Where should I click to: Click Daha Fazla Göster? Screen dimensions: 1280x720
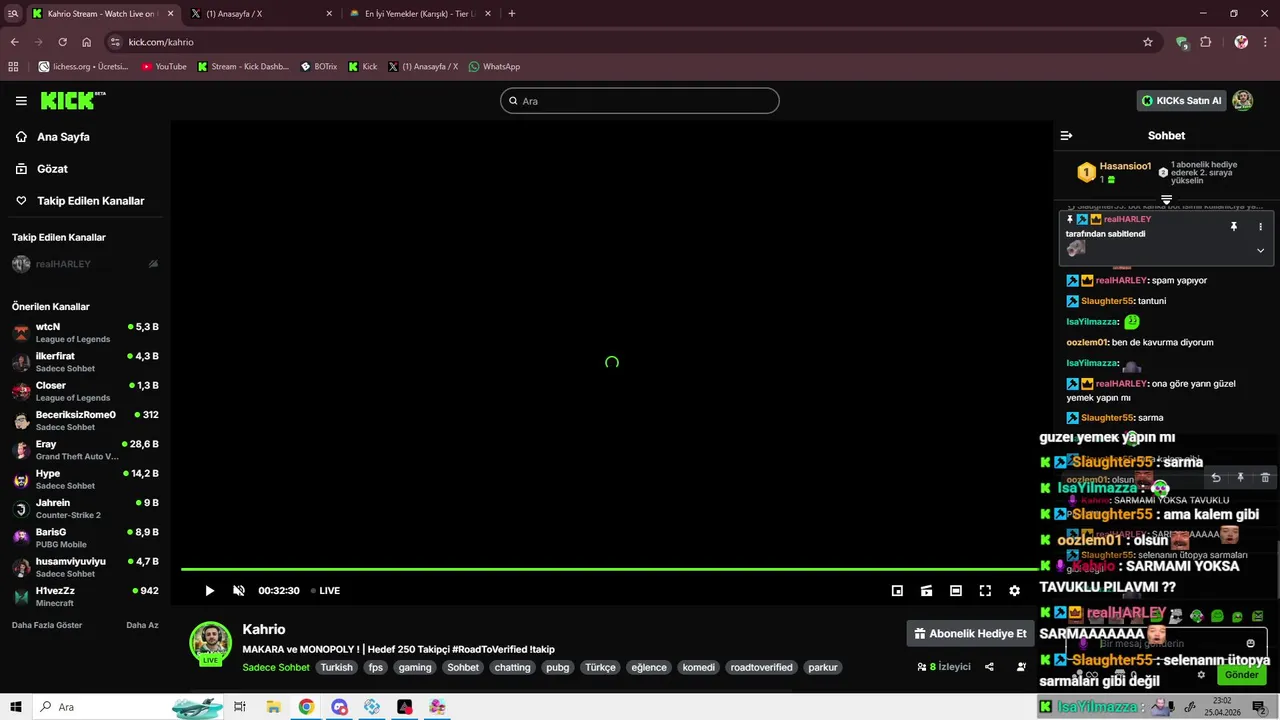47,625
